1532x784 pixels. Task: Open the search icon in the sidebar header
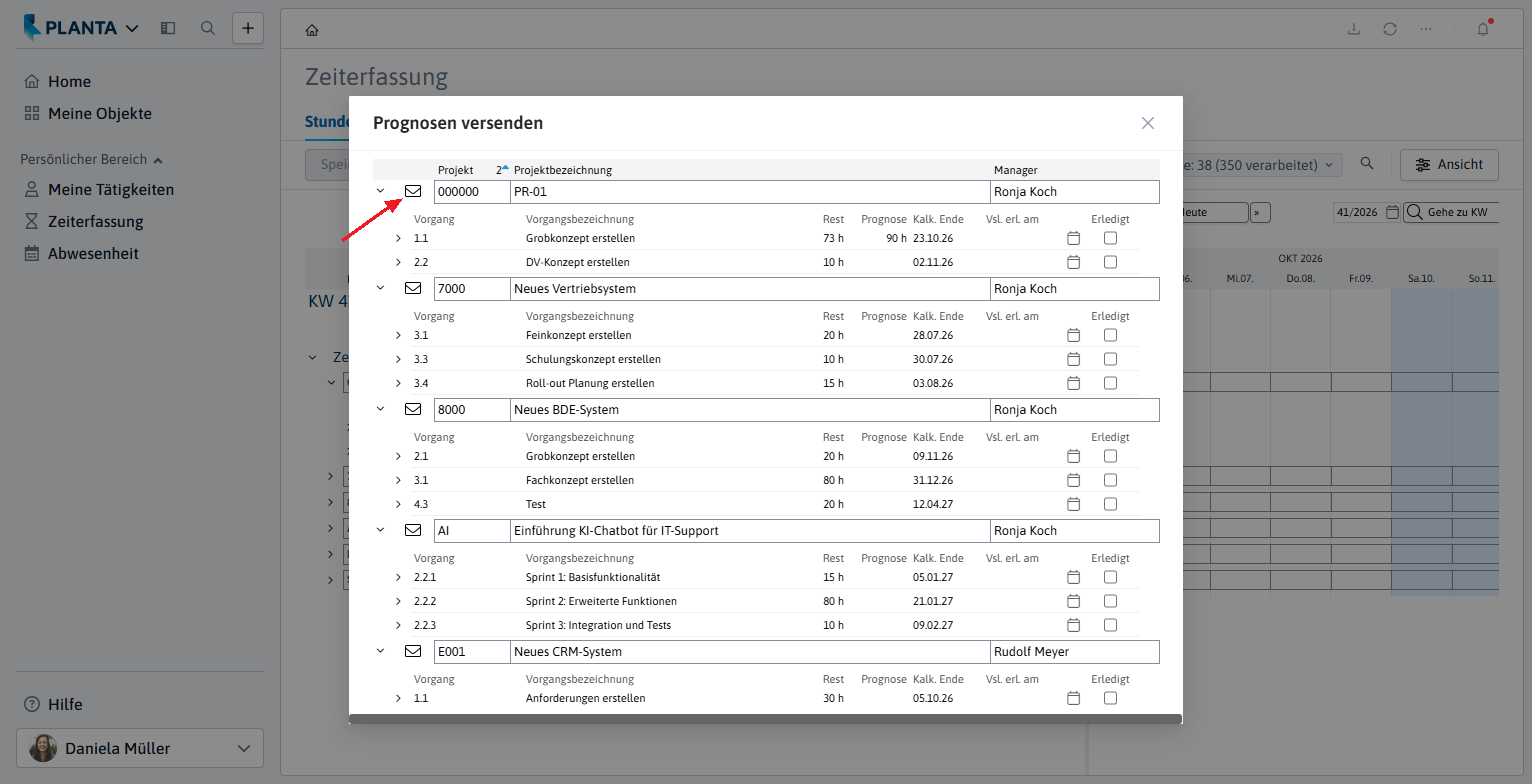point(208,28)
